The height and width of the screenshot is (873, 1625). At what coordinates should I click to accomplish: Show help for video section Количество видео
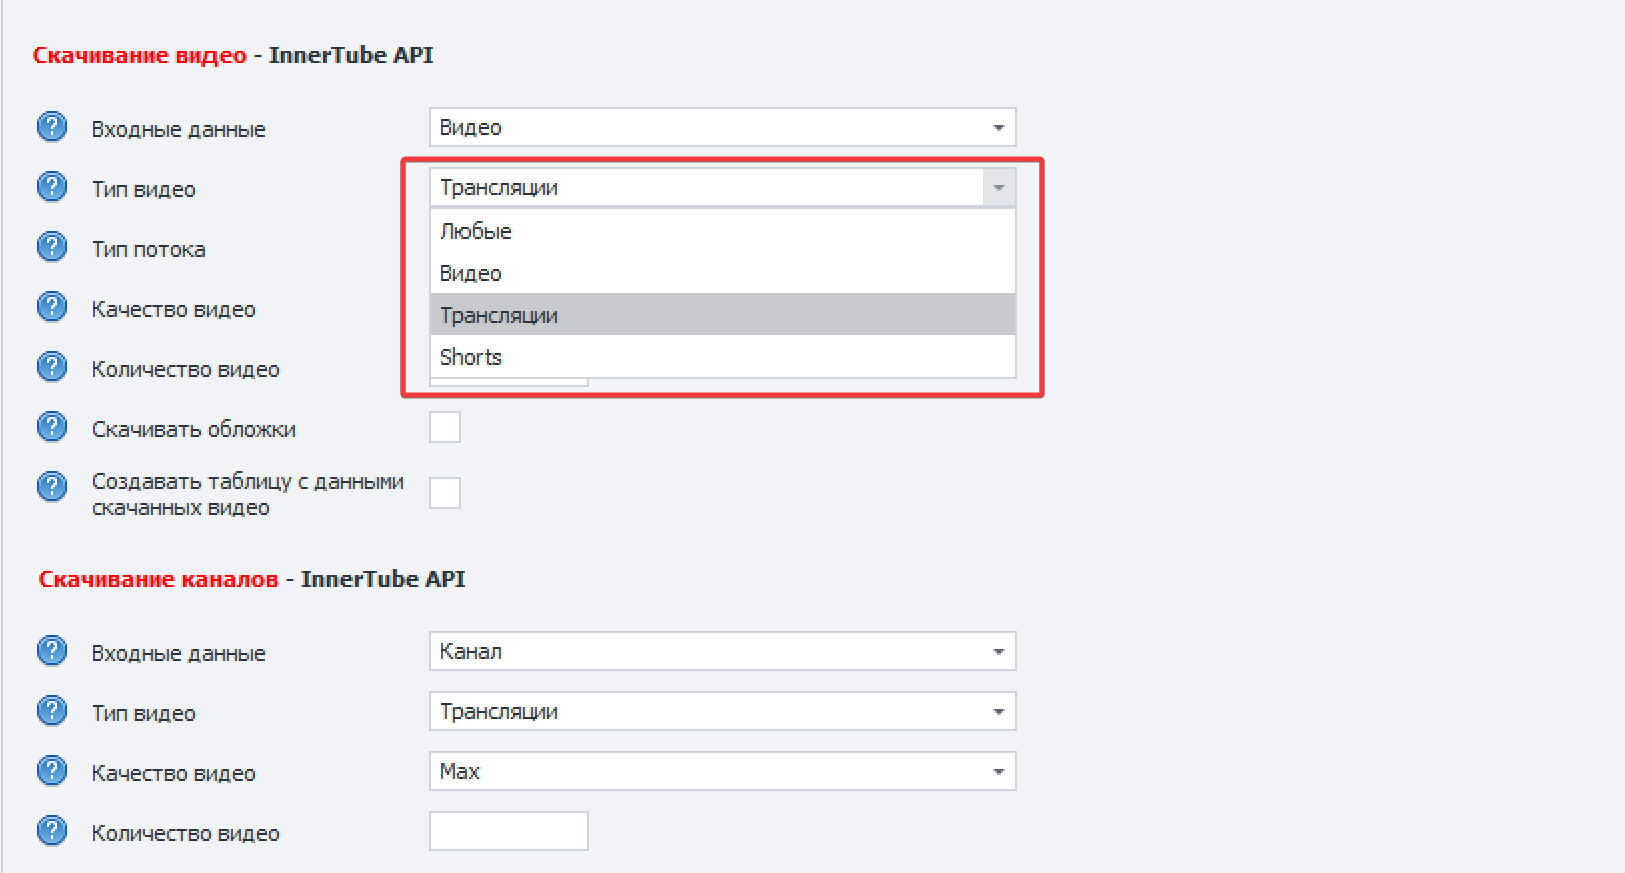point(52,367)
